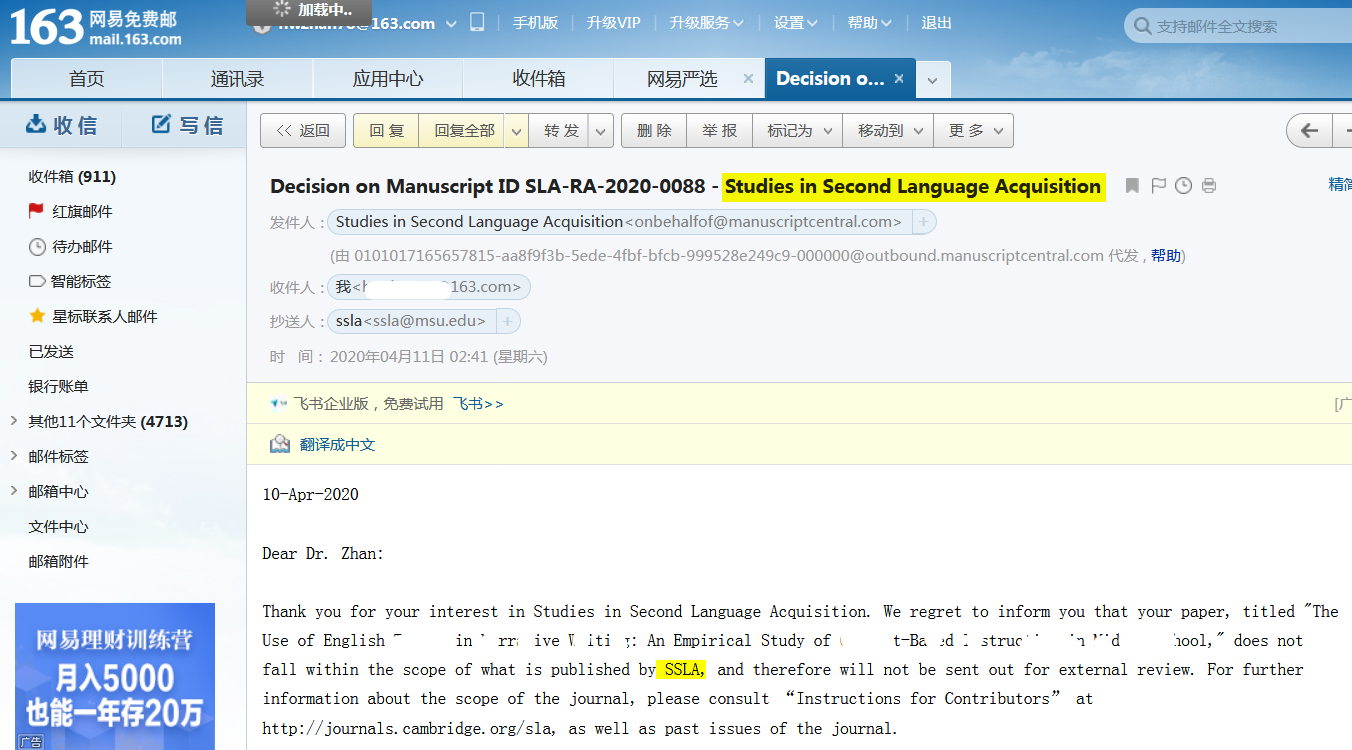Image resolution: width=1352 pixels, height=750 pixels.
Task: Expand 其他11个文件夹 folder group
Action: coord(14,421)
